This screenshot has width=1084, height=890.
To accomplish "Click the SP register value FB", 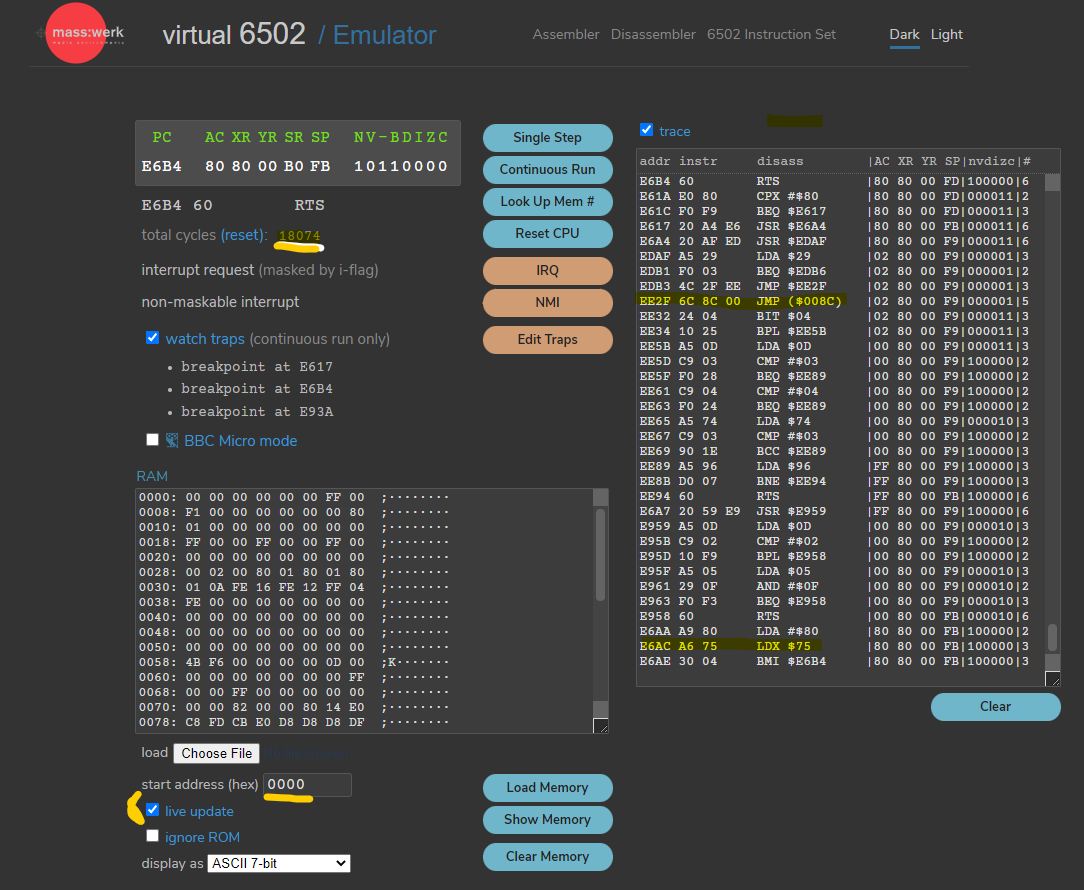I will 320,166.
